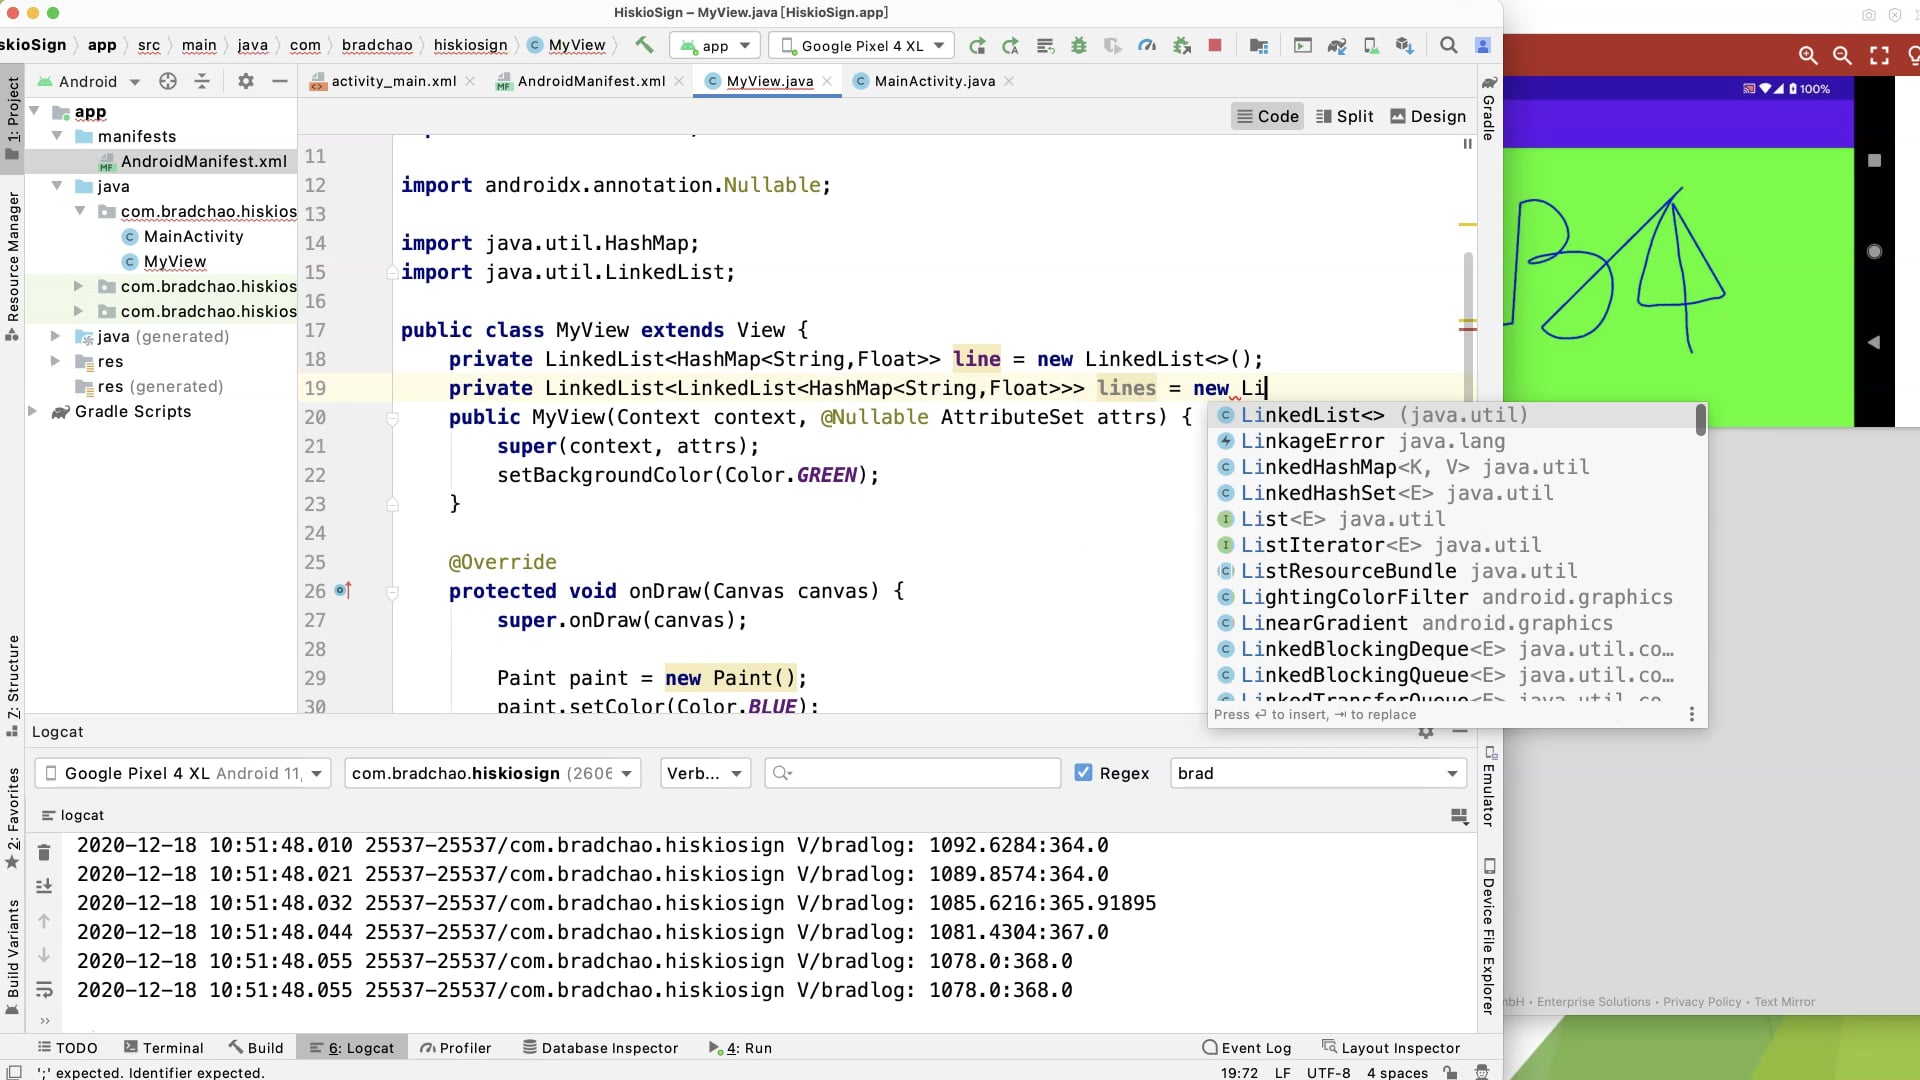Viewport: 1920px width, 1080px height.
Task: Open the Profiler gauge icon in toolbar
Action: click(x=1147, y=45)
